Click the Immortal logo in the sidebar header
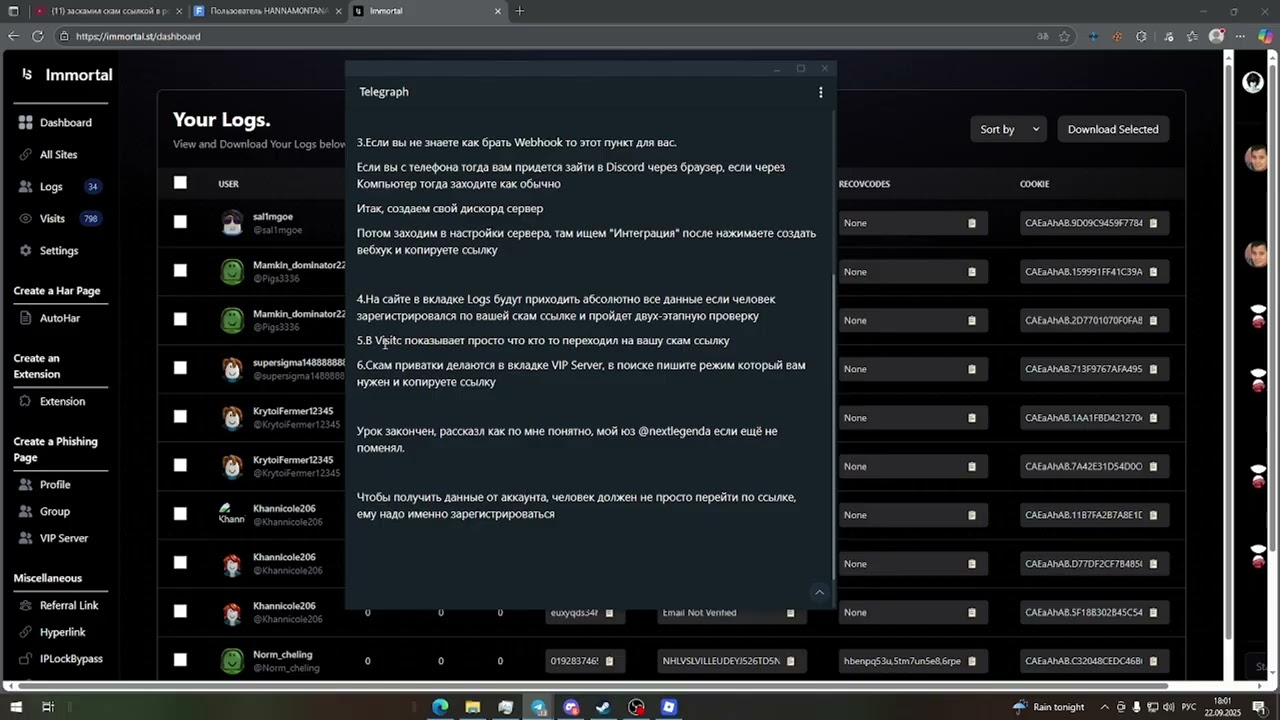Screen dimensions: 1280x720 click(x=27, y=75)
